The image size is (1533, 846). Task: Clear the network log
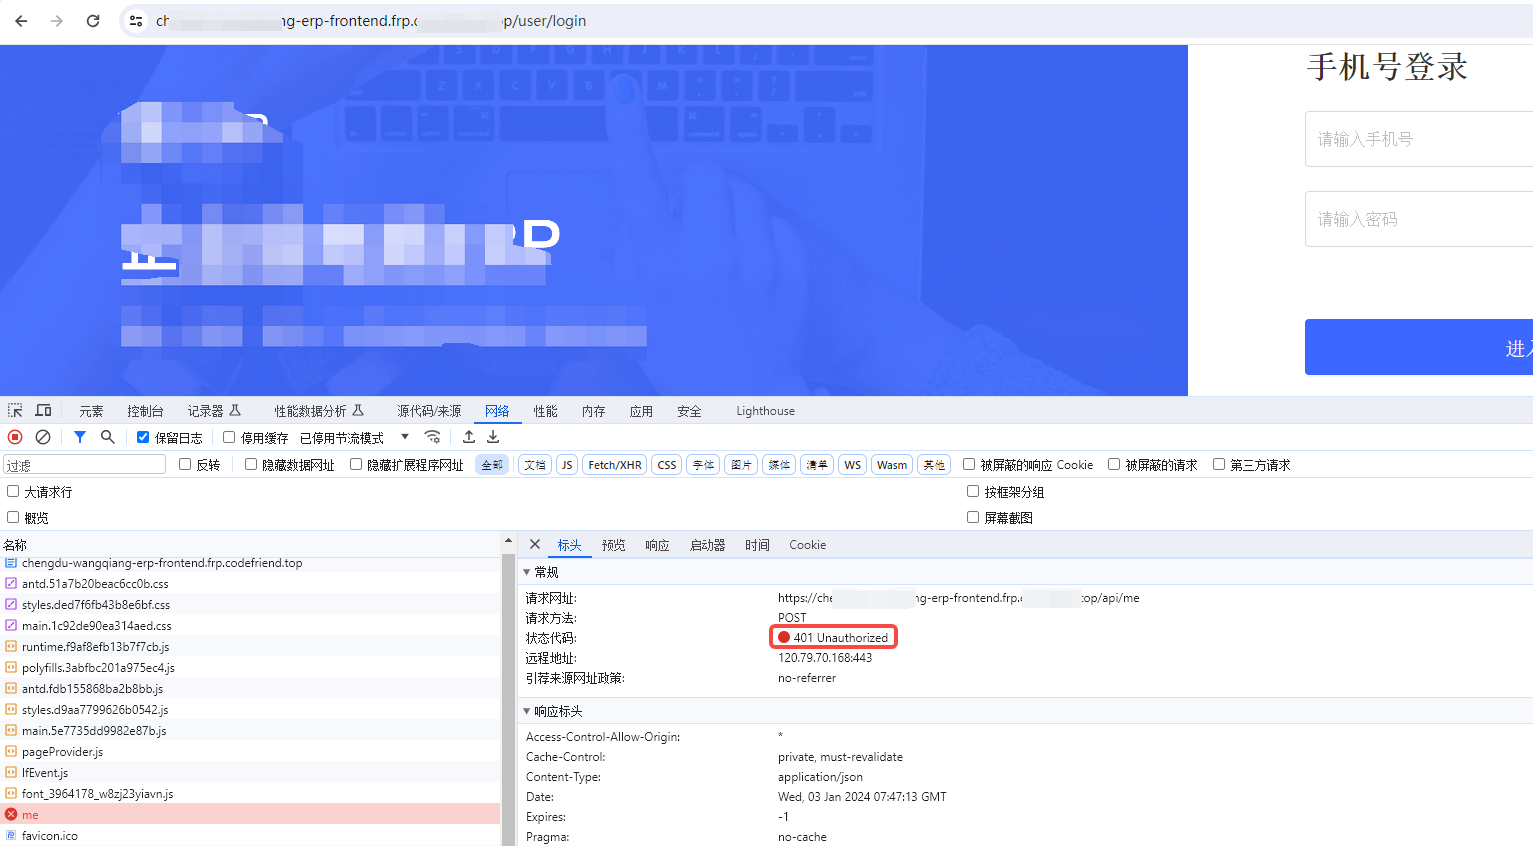pyautogui.click(x=43, y=437)
